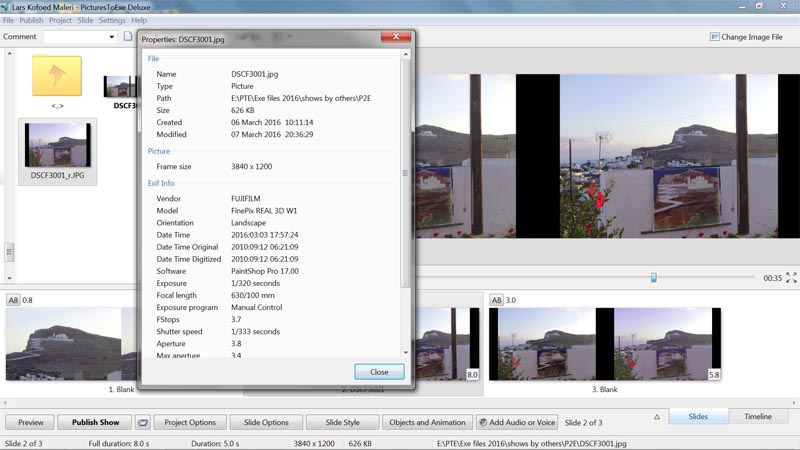Viewport: 800px width, 450px height.
Task: Click the Vendor value FUJIFILM
Action: (x=245, y=198)
